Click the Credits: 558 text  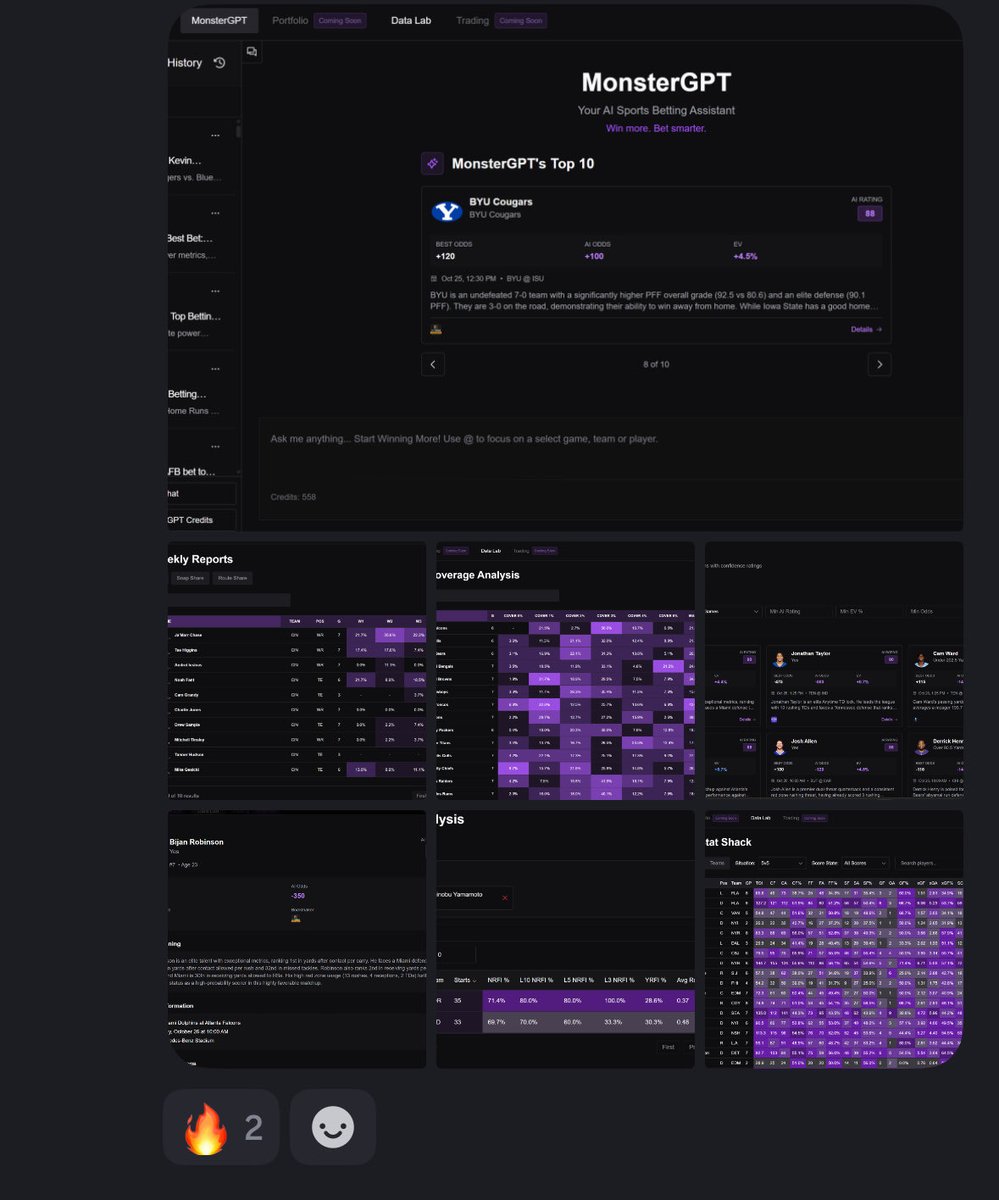coord(293,497)
